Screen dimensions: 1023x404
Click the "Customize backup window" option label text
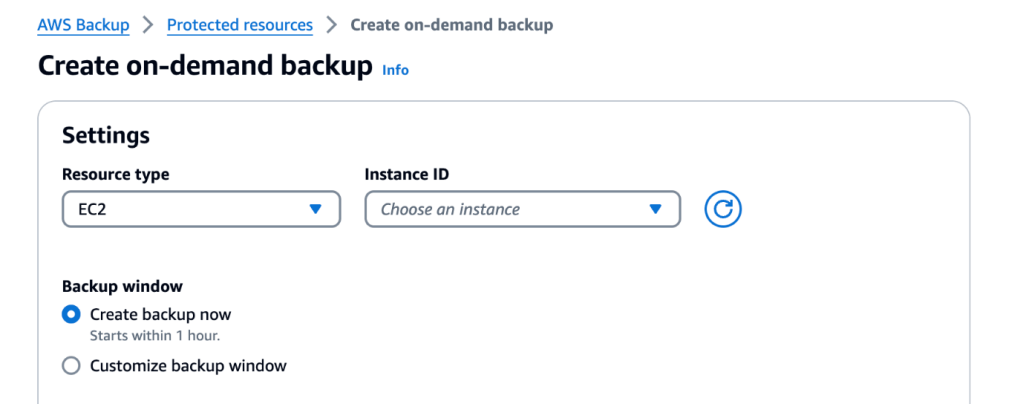(188, 366)
